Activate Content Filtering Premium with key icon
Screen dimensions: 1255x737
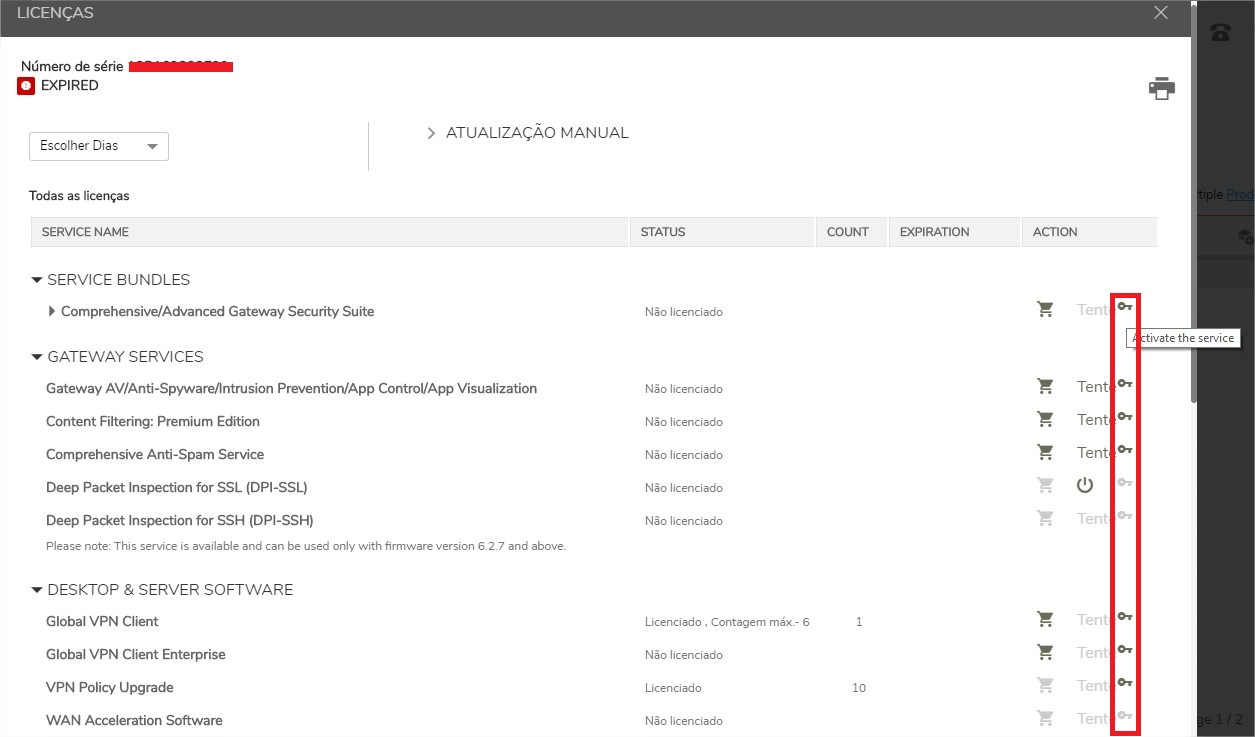pos(1125,417)
